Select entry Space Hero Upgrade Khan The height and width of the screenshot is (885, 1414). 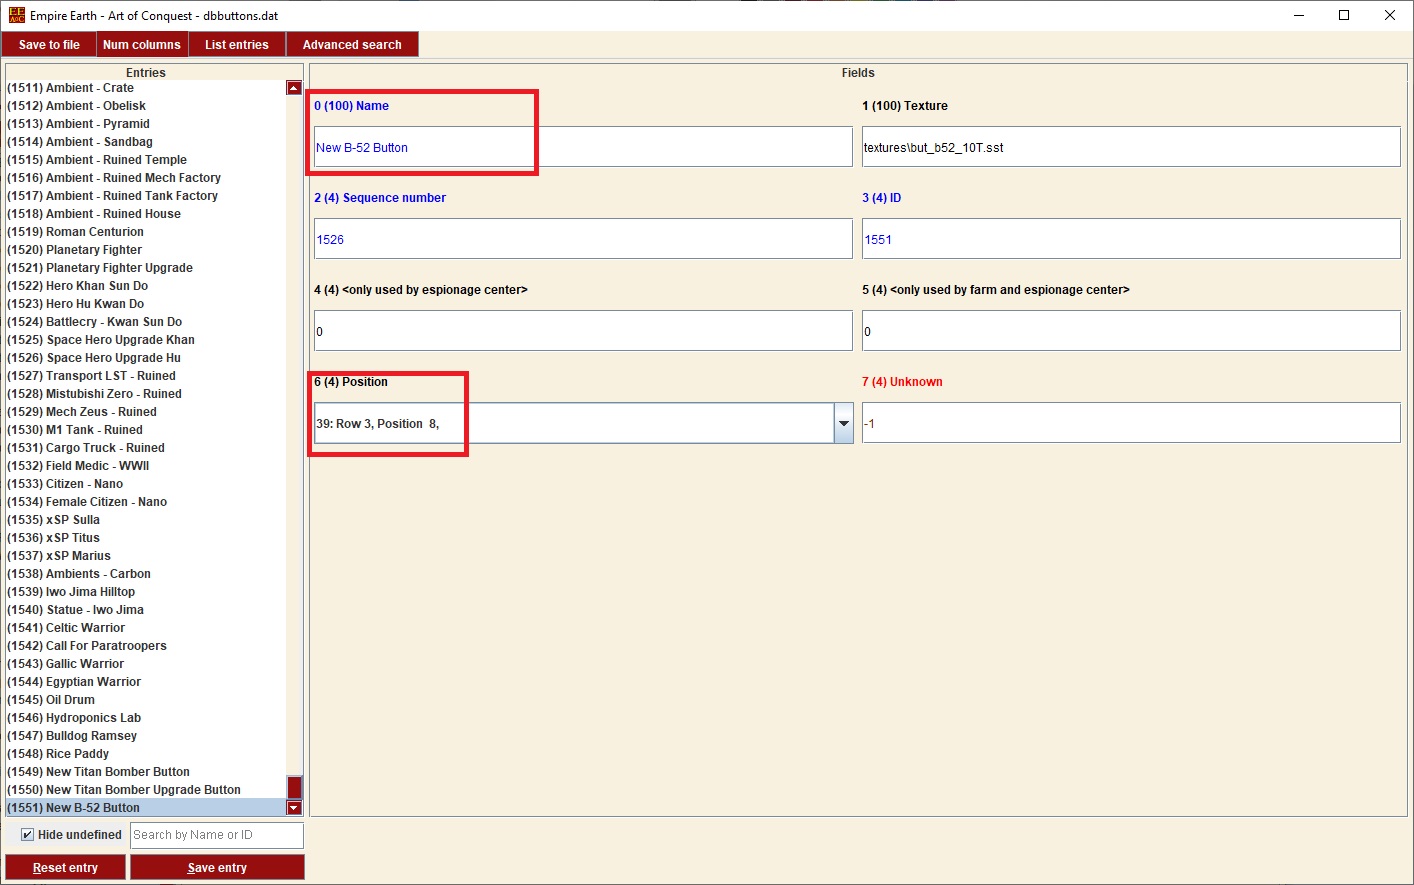(146, 340)
